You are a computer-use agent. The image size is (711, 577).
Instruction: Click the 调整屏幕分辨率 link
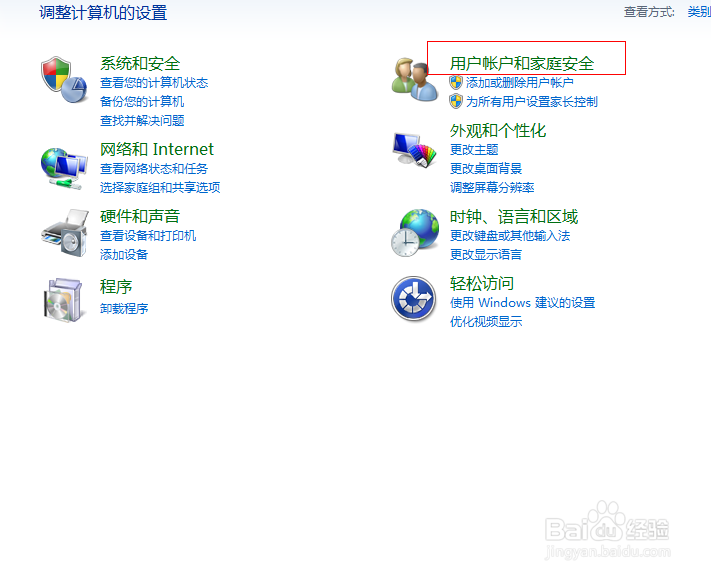point(492,188)
